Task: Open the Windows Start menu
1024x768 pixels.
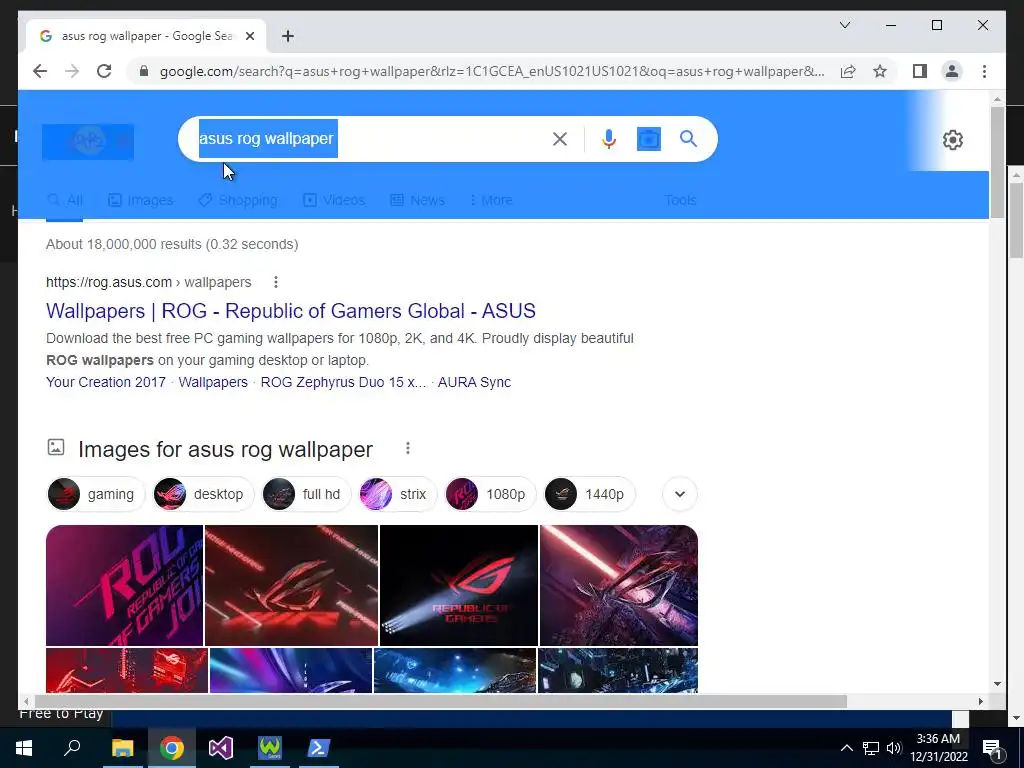Action: click(24, 748)
